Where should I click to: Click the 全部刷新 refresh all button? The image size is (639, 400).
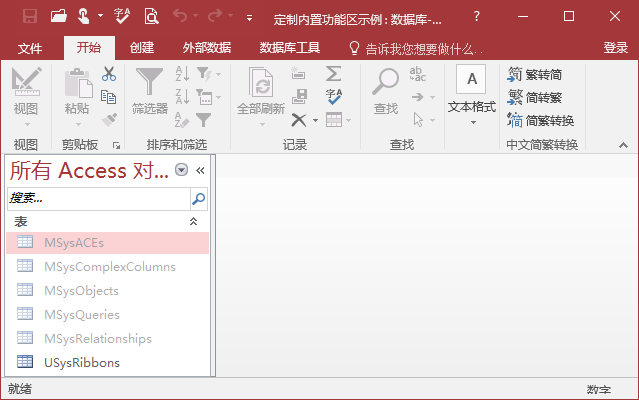[261, 97]
